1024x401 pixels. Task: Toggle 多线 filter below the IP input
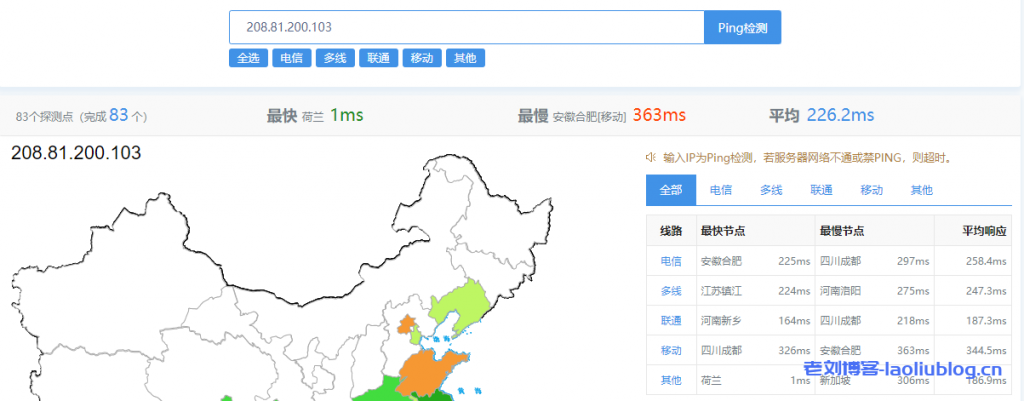click(333, 58)
